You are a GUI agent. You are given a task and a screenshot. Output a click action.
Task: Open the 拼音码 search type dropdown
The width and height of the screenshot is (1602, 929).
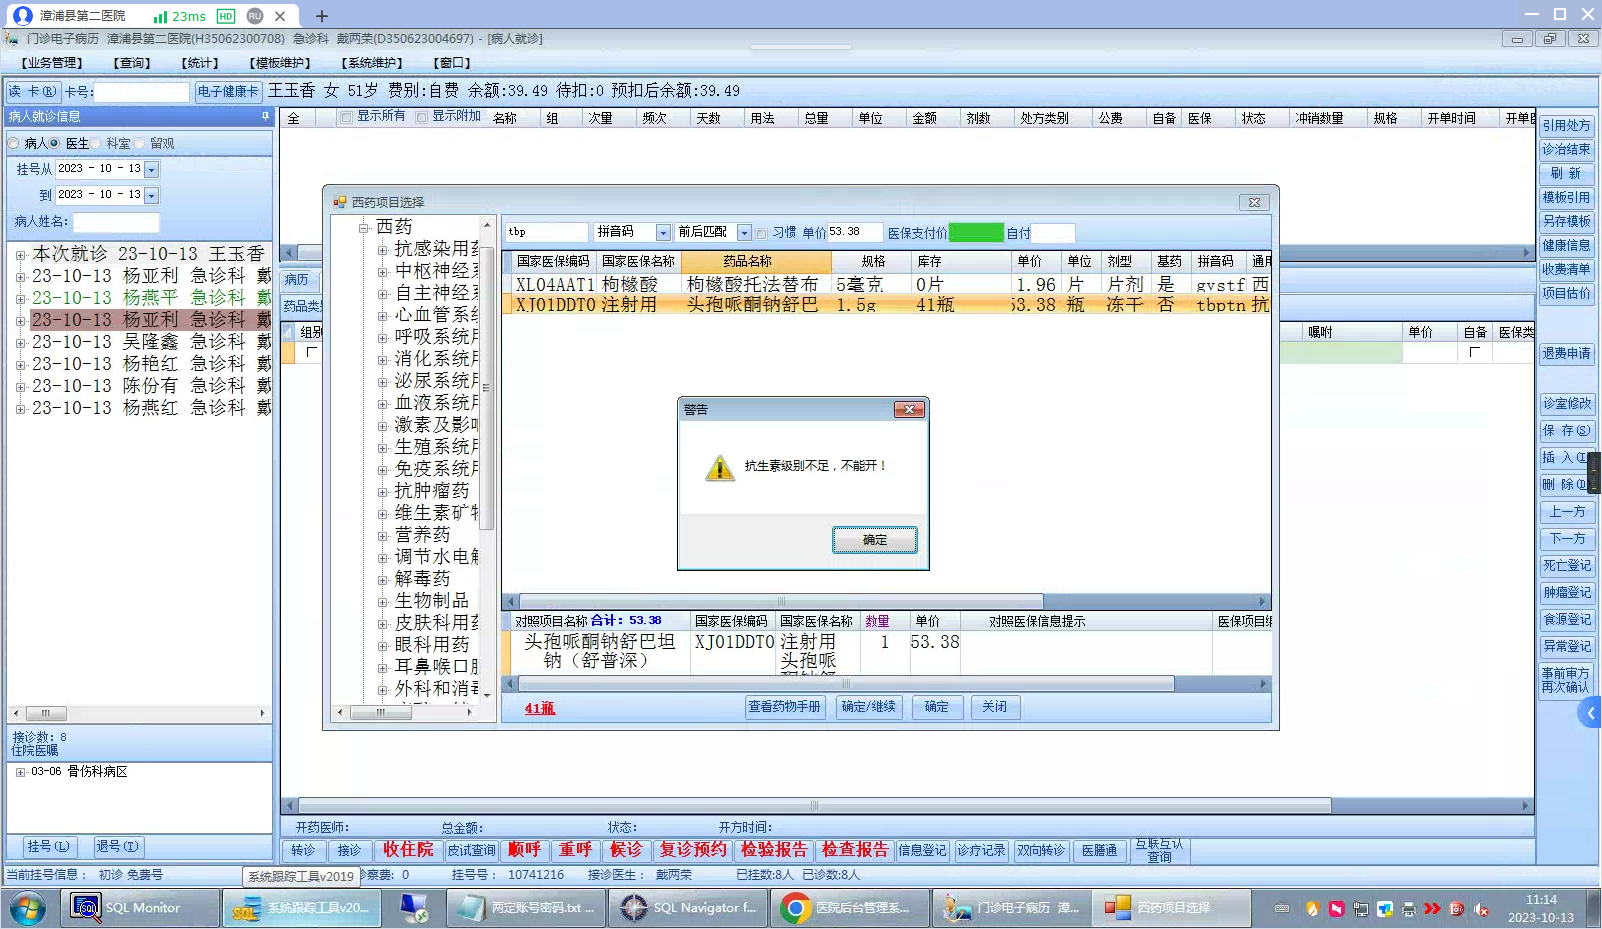(x=663, y=232)
